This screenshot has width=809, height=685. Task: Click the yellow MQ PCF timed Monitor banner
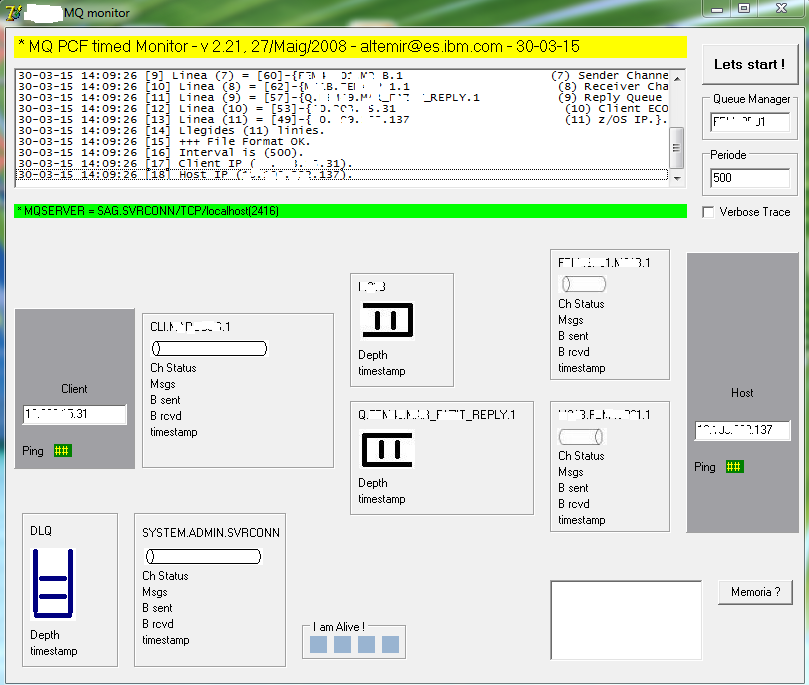(x=350, y=46)
